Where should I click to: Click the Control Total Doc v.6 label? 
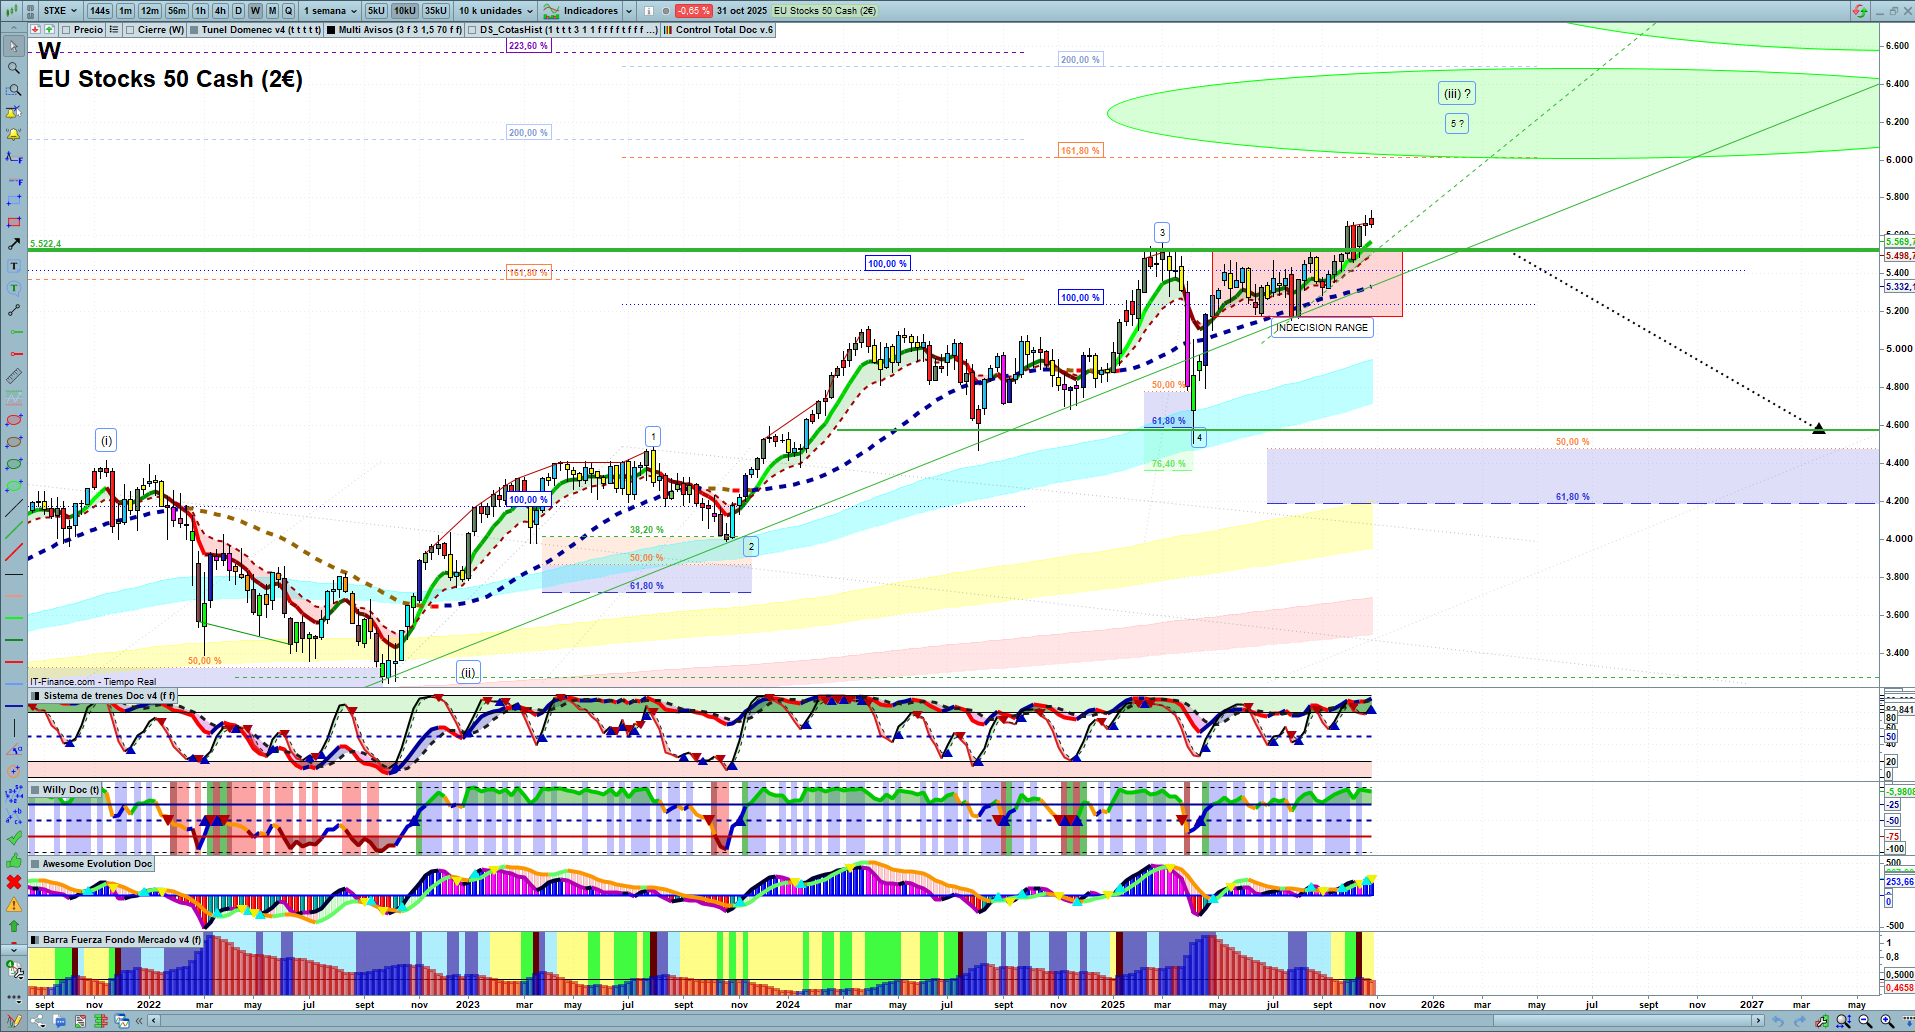[724, 30]
